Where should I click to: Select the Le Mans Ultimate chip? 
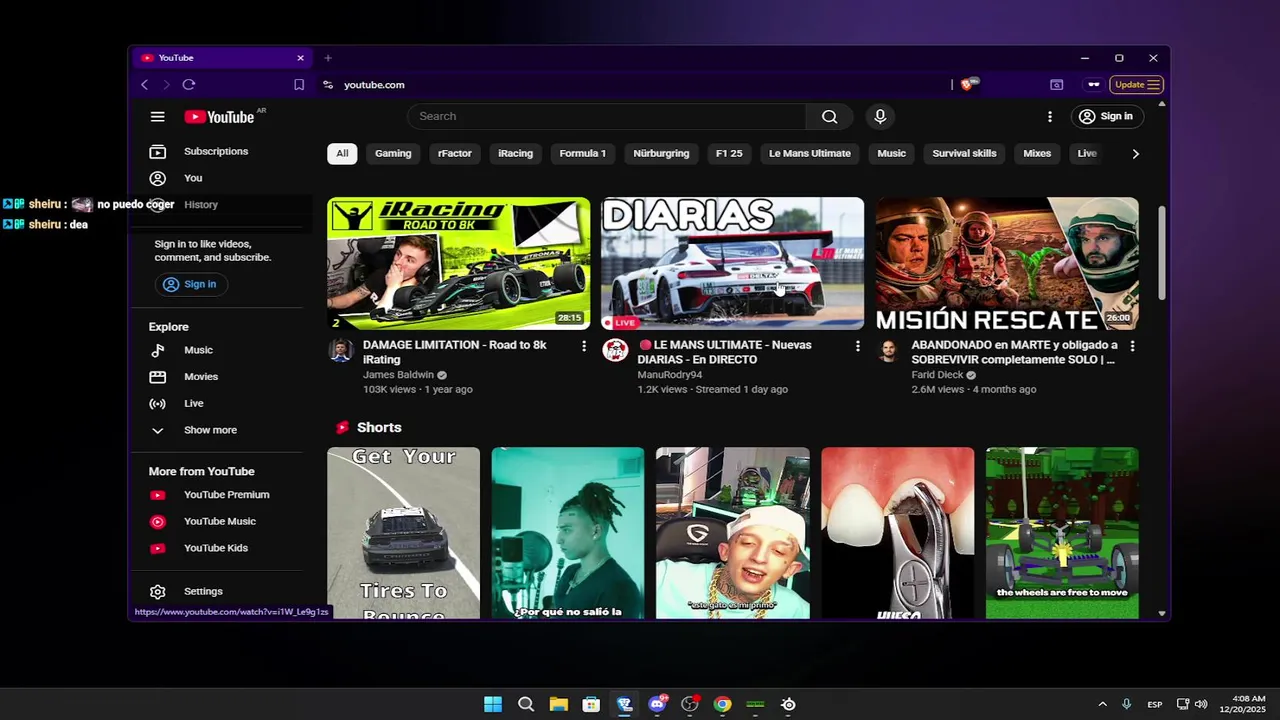tap(810, 154)
